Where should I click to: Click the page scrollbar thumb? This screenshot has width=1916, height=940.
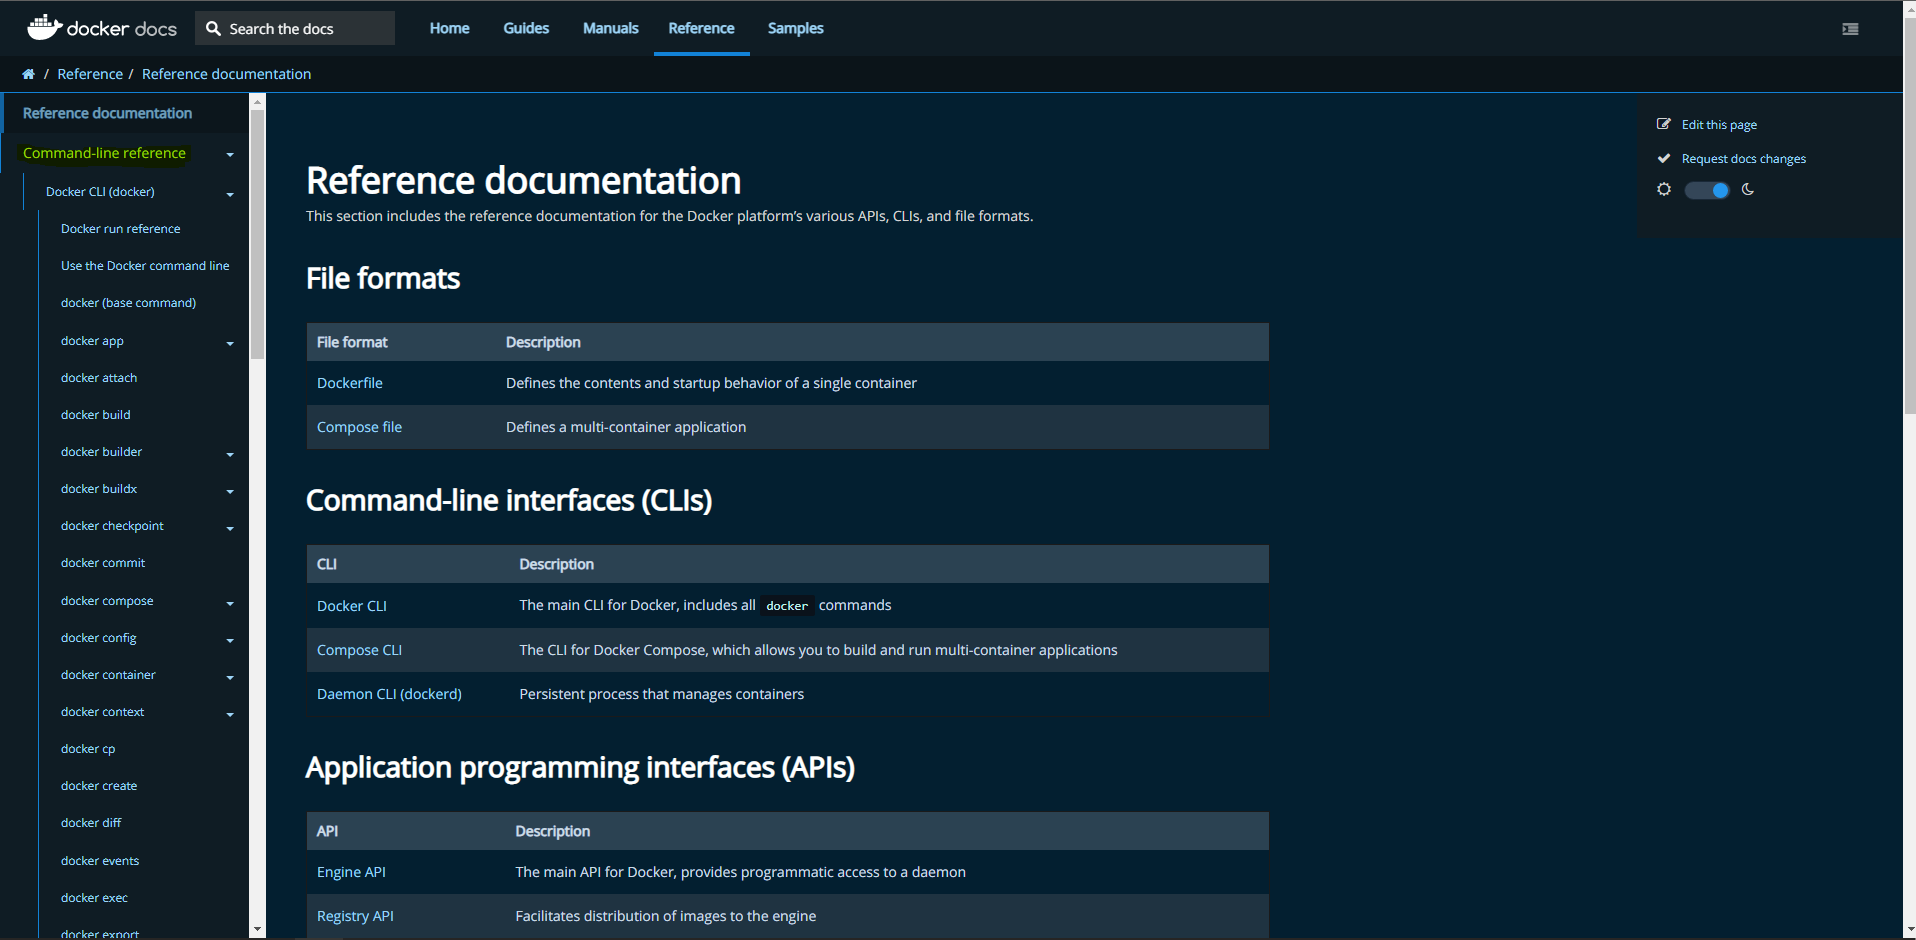1909,214
